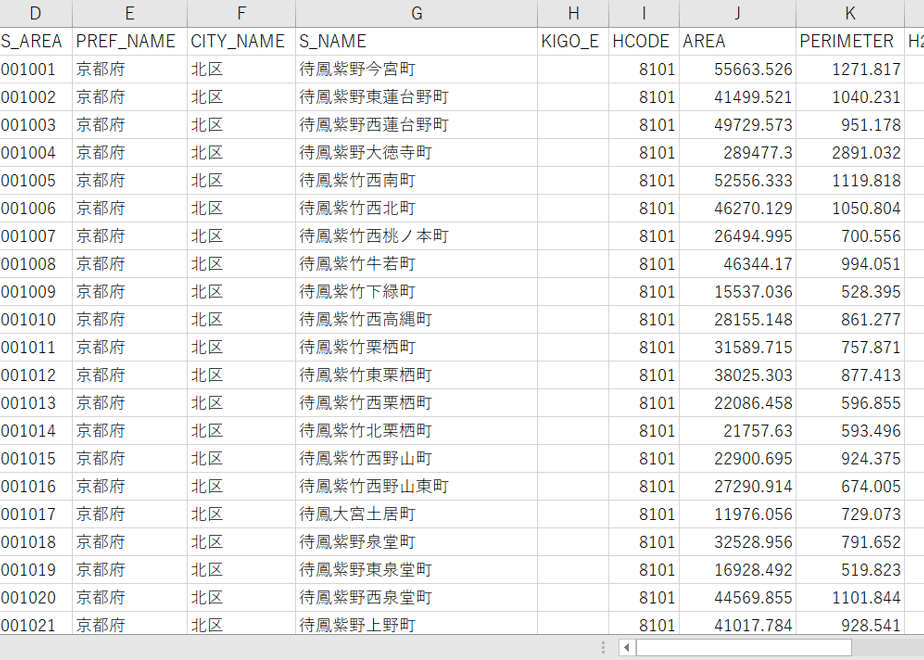Click the PERIMETER header cell
Screen dimensions: 924x660
click(850, 41)
